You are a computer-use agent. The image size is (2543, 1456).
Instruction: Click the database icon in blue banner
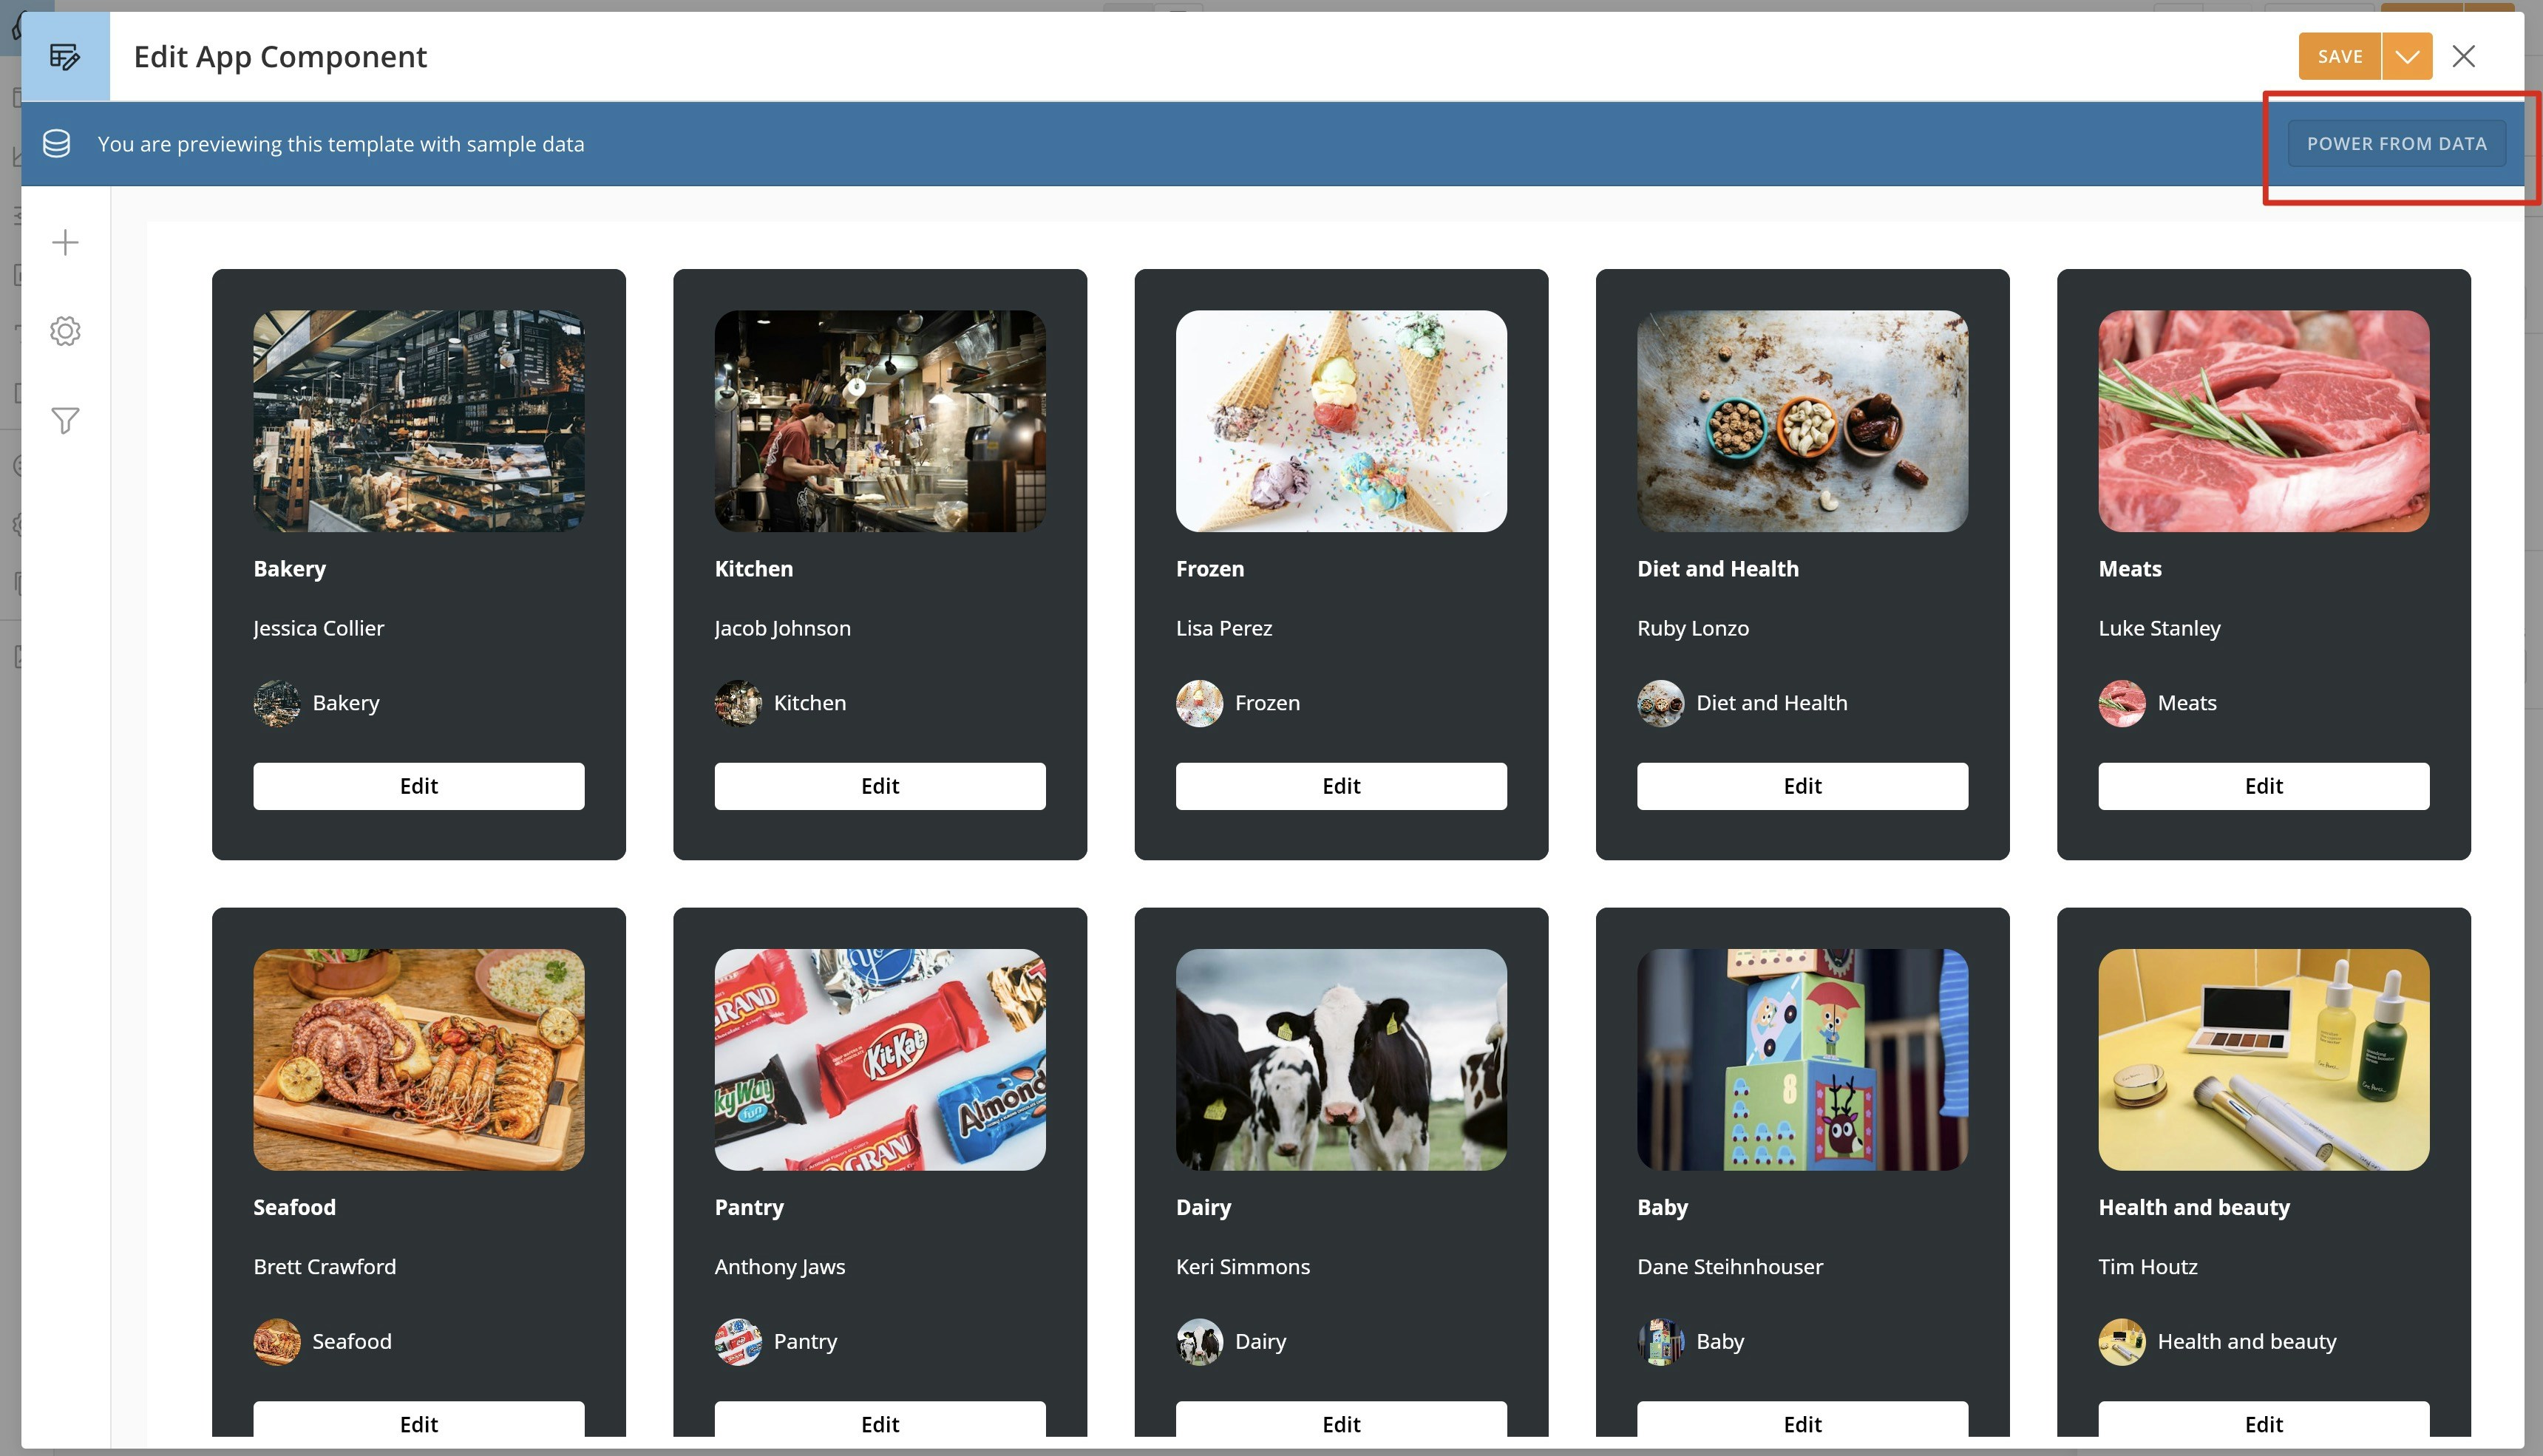click(x=57, y=144)
